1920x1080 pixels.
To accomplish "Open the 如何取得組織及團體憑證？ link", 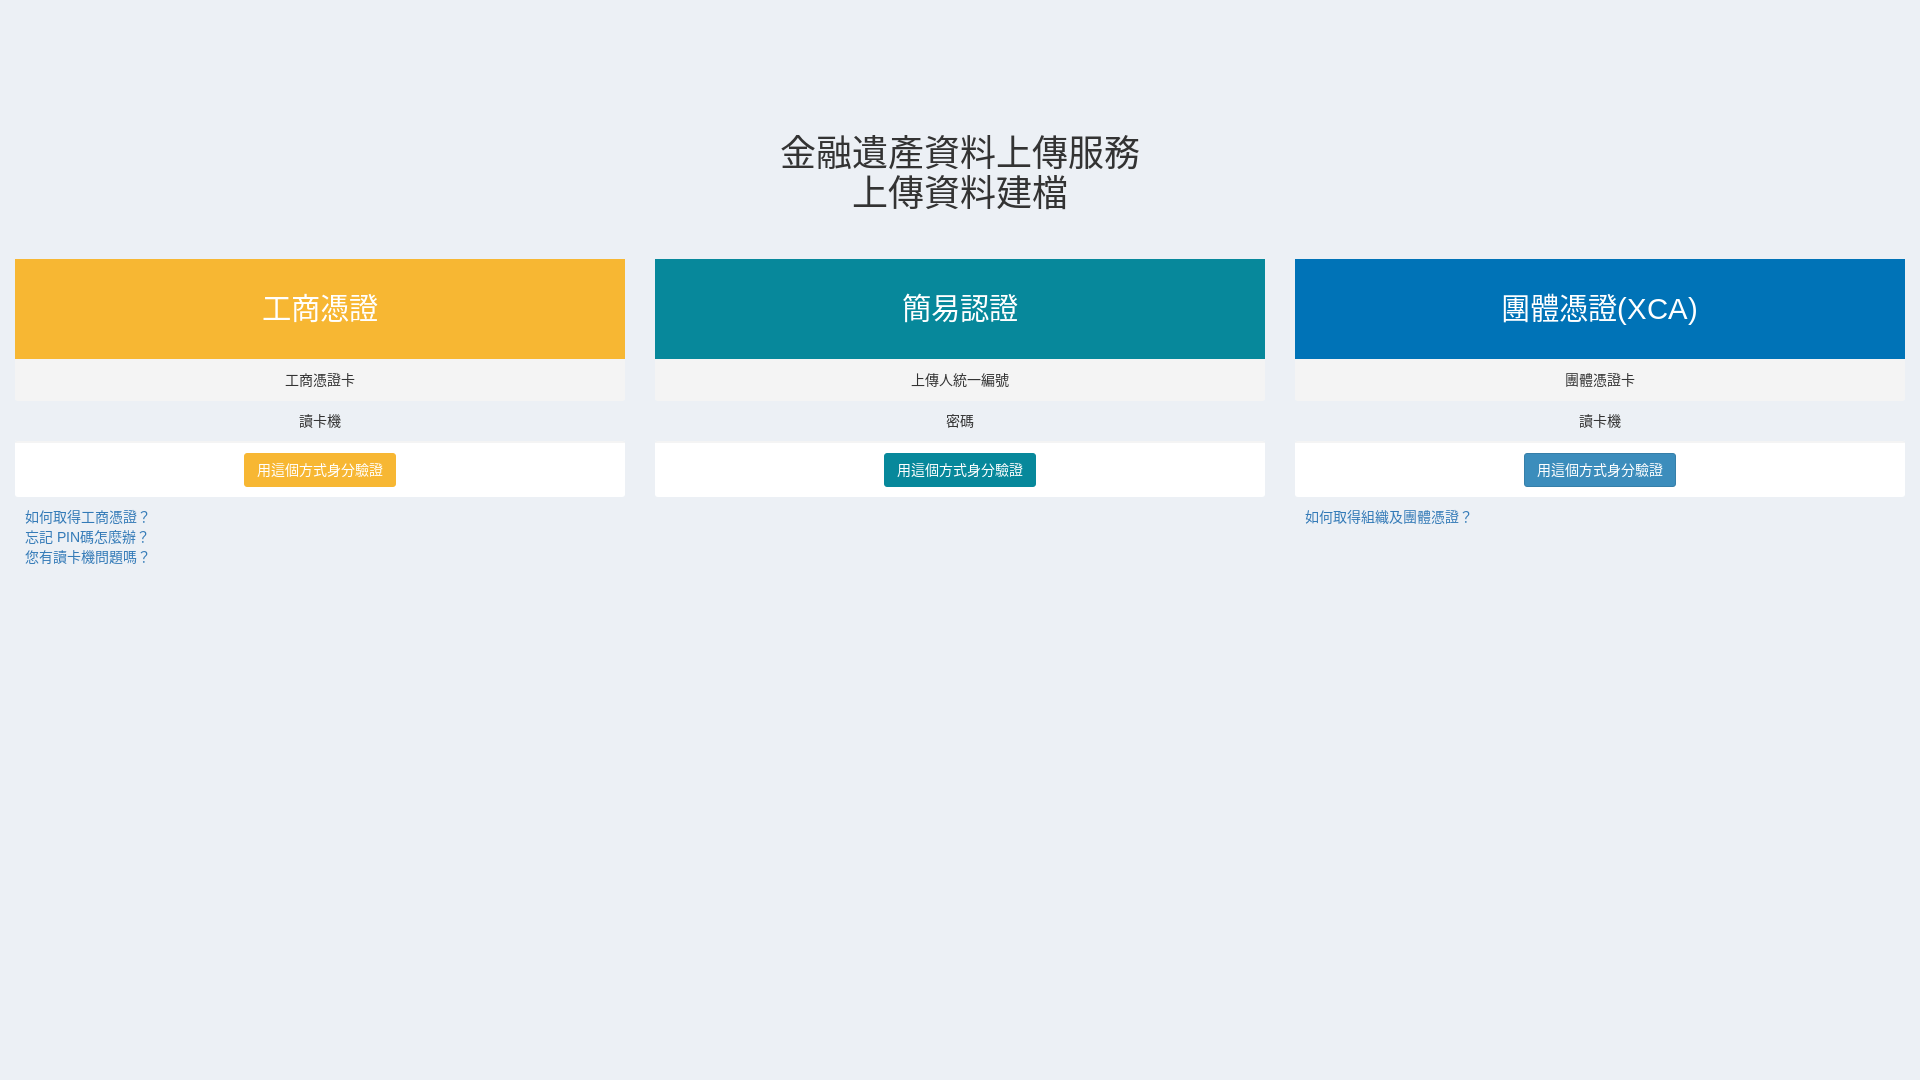I will click(1388, 517).
